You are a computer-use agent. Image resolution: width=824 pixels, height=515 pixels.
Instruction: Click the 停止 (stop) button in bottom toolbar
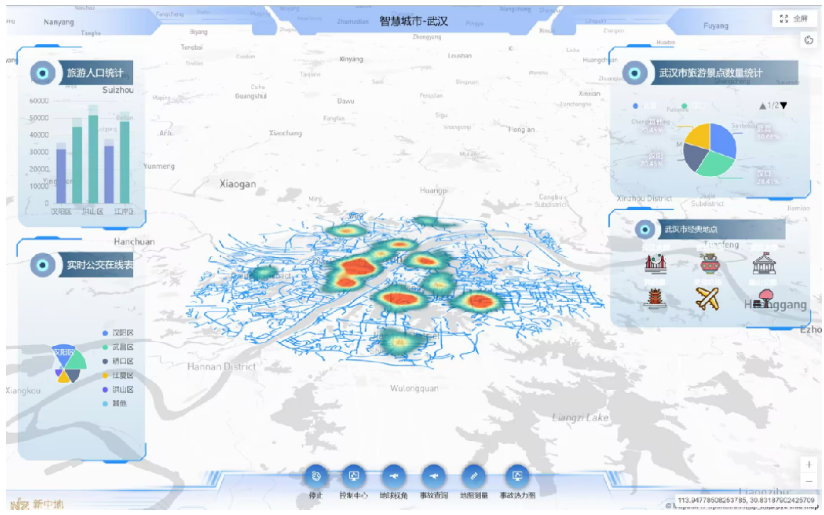coord(316,477)
